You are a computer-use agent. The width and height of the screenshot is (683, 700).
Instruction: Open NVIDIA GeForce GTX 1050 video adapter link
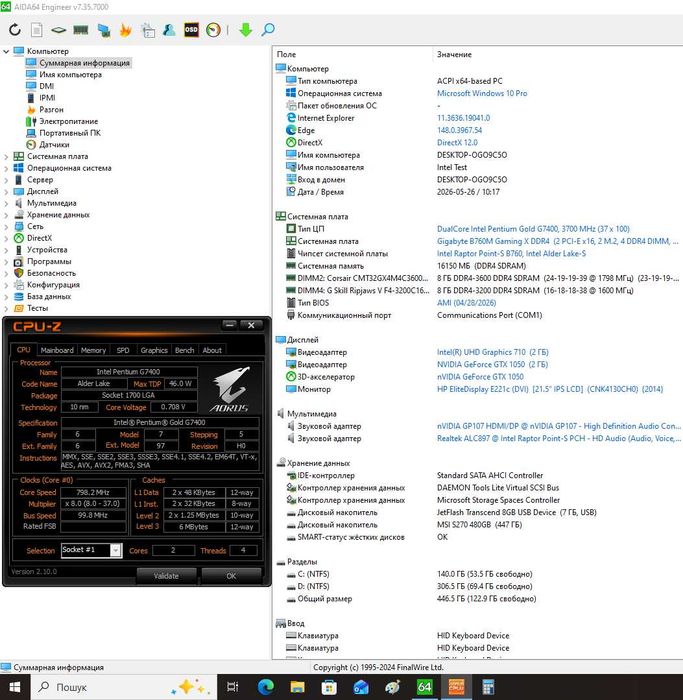[492, 364]
